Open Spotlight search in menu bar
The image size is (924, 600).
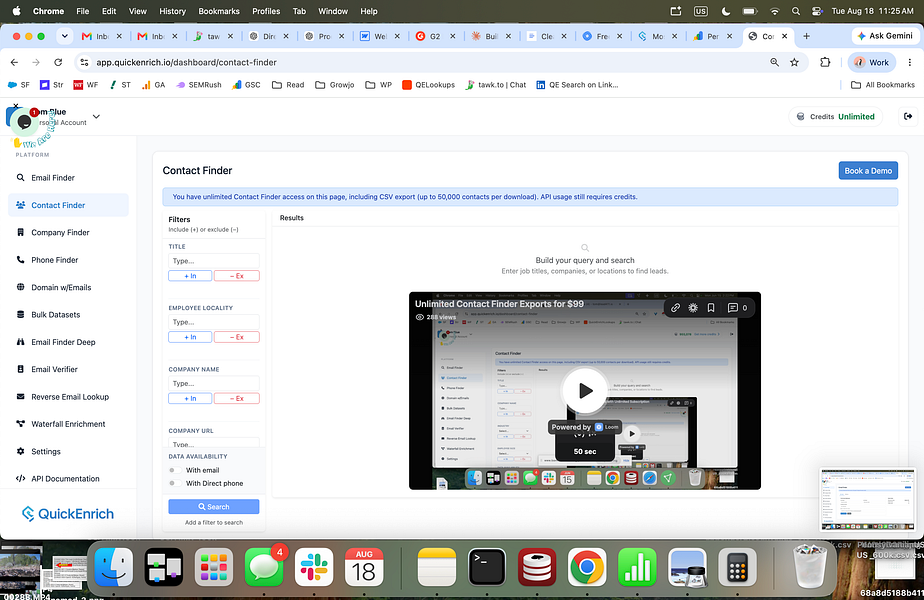pos(796,11)
